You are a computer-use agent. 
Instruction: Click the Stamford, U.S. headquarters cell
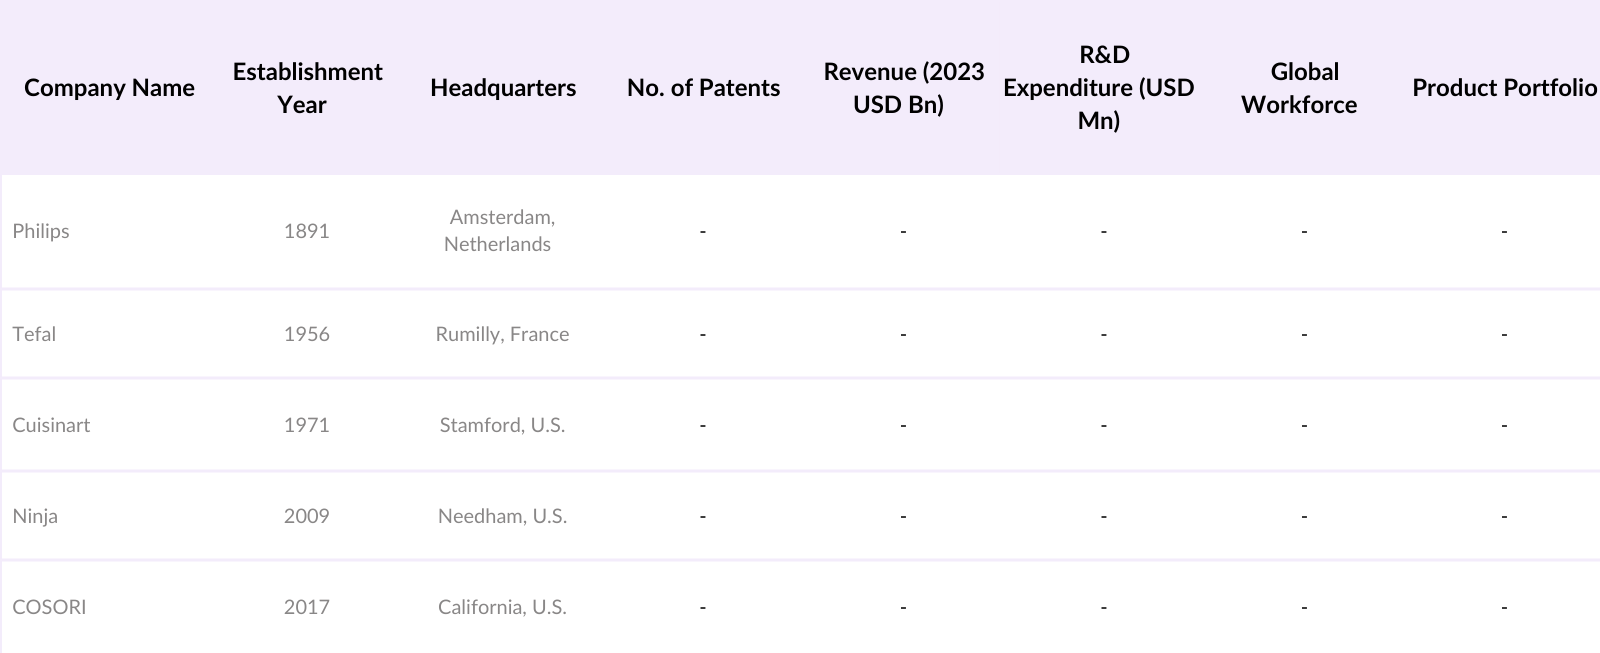(x=502, y=425)
